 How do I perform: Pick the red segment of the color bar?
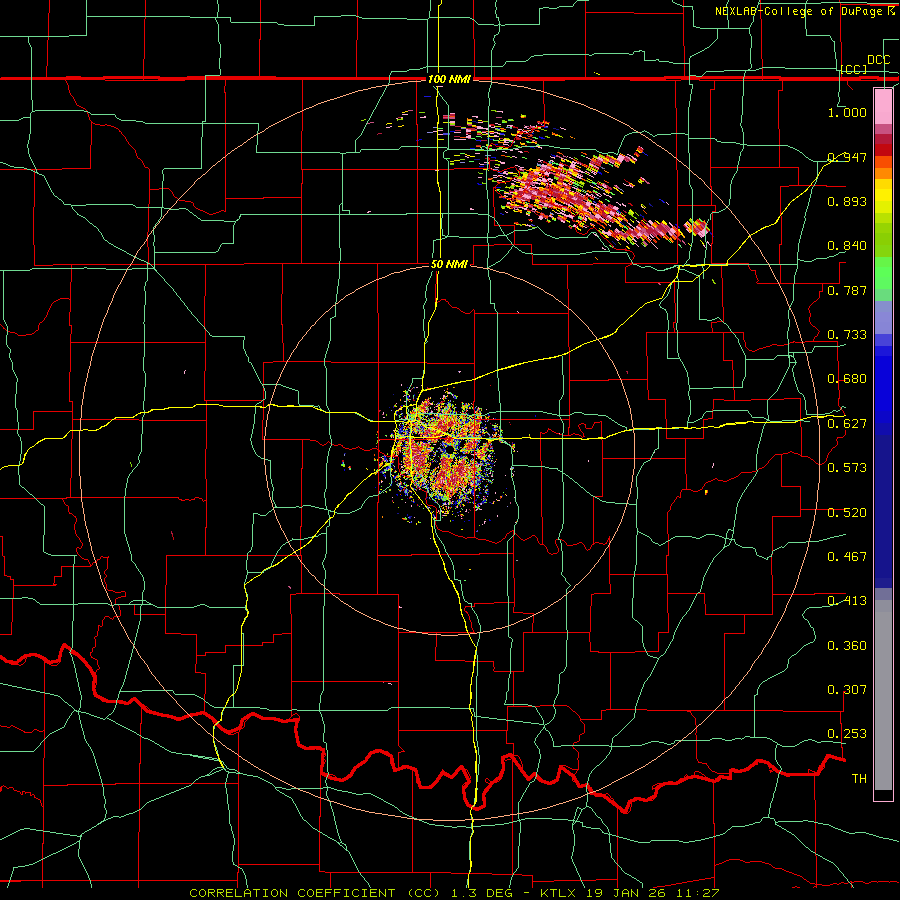pyautogui.click(x=883, y=150)
